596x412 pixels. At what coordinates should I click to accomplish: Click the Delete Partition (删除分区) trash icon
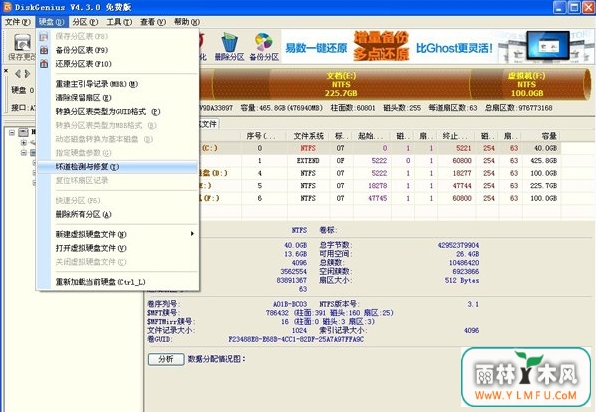pos(230,42)
